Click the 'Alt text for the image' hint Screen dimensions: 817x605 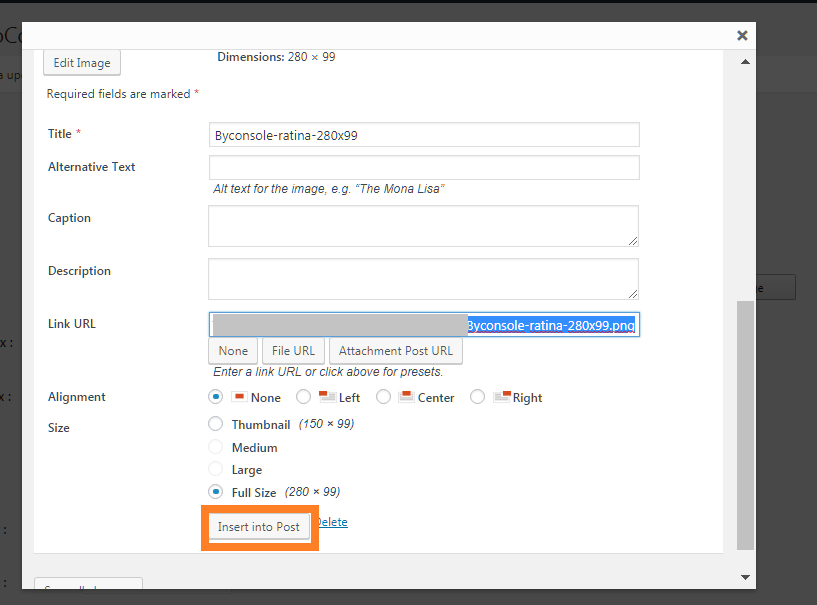tap(328, 189)
